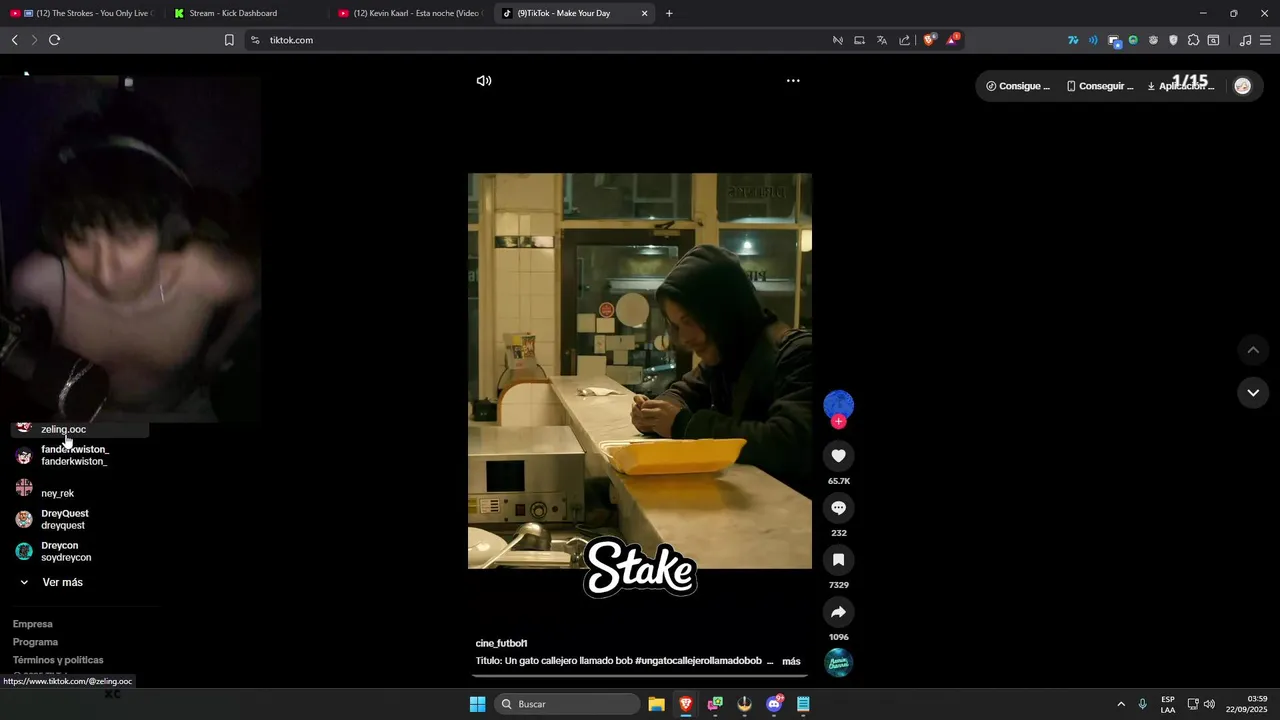Open the site settings icon beside URL

[x=255, y=40]
